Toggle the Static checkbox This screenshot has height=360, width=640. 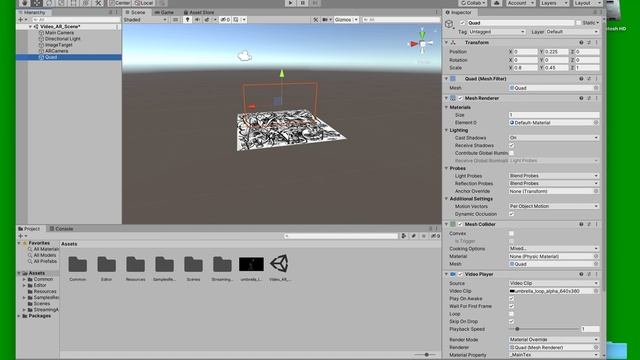pyautogui.click(x=578, y=23)
